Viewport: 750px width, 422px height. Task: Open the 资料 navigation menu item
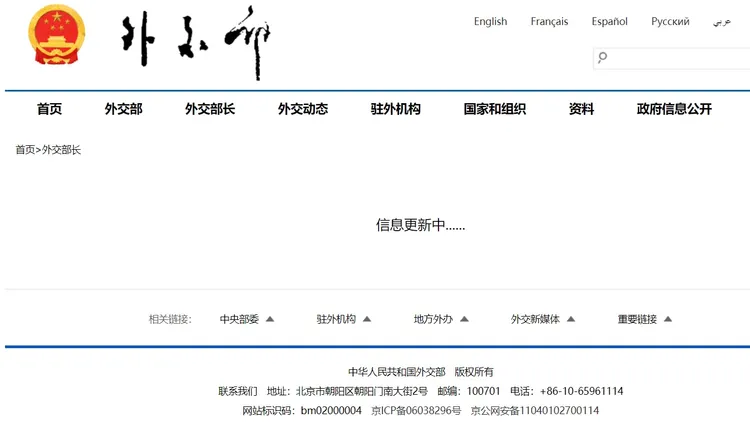coord(581,109)
